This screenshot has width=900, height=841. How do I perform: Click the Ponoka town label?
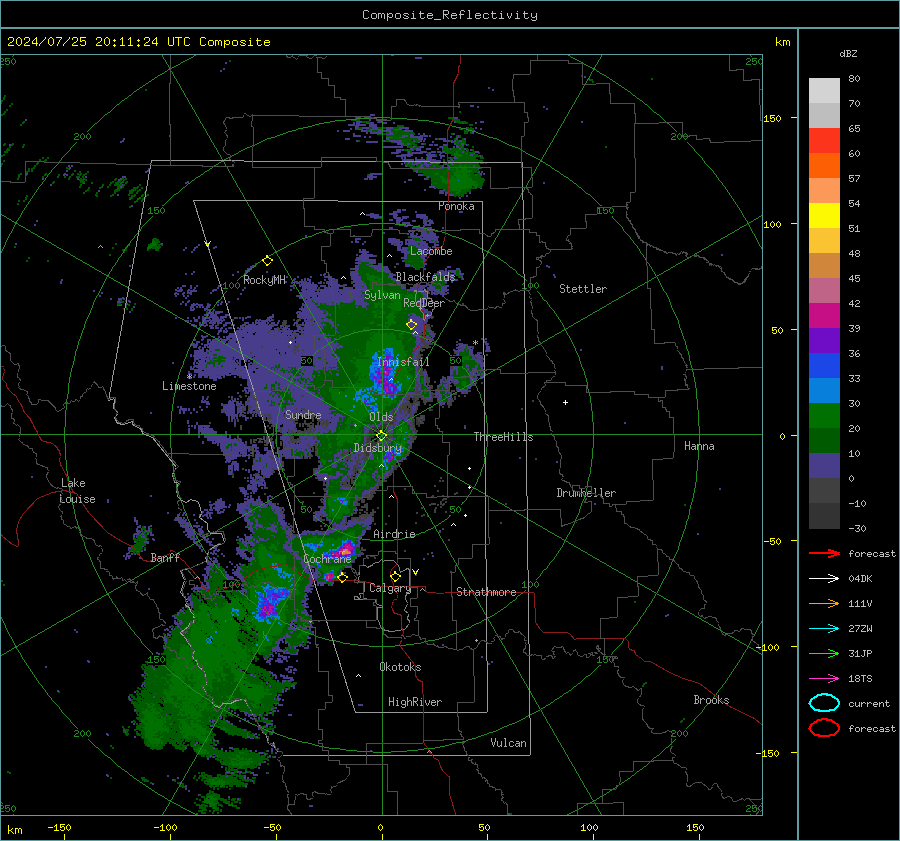pos(456,206)
